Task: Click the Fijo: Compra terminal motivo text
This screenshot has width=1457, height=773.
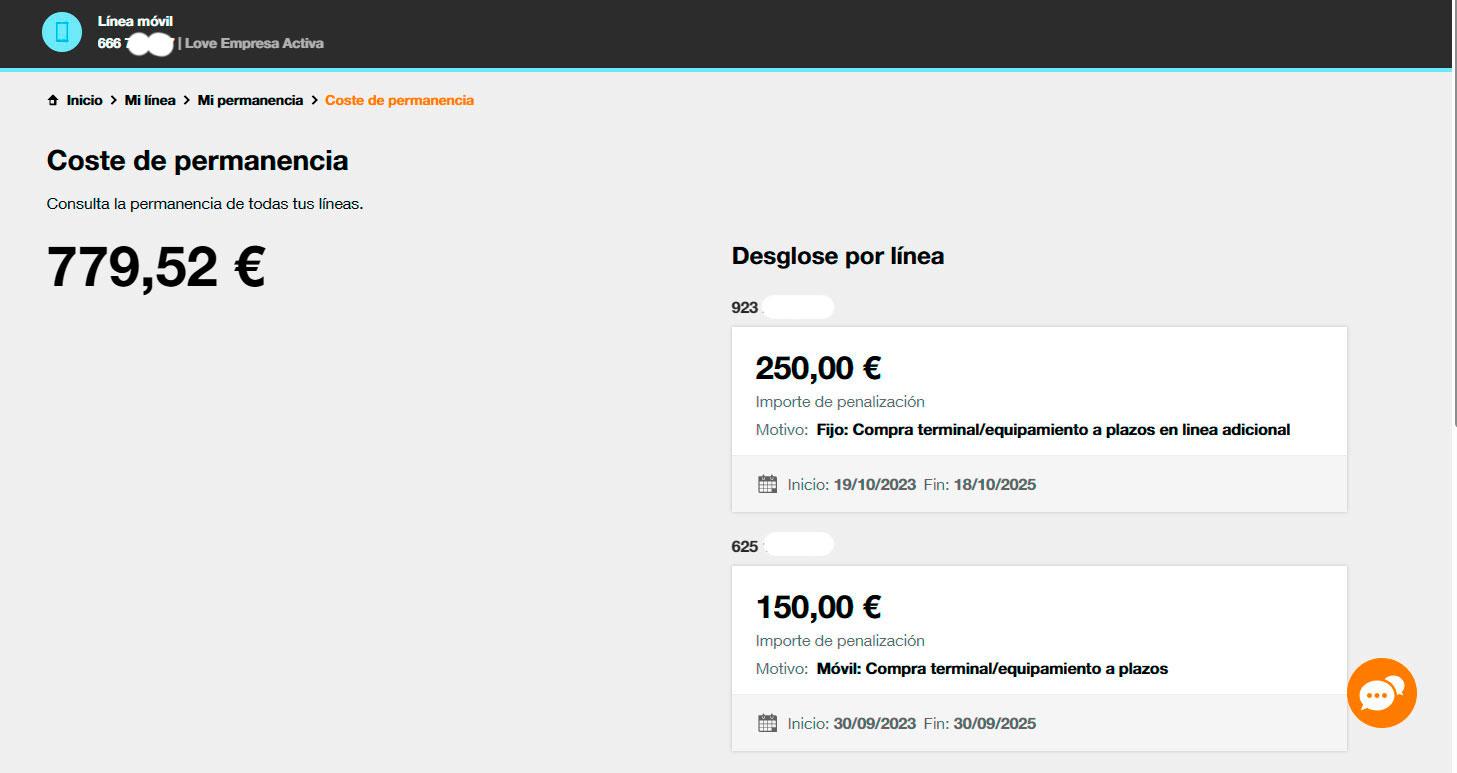Action: coord(1053,429)
